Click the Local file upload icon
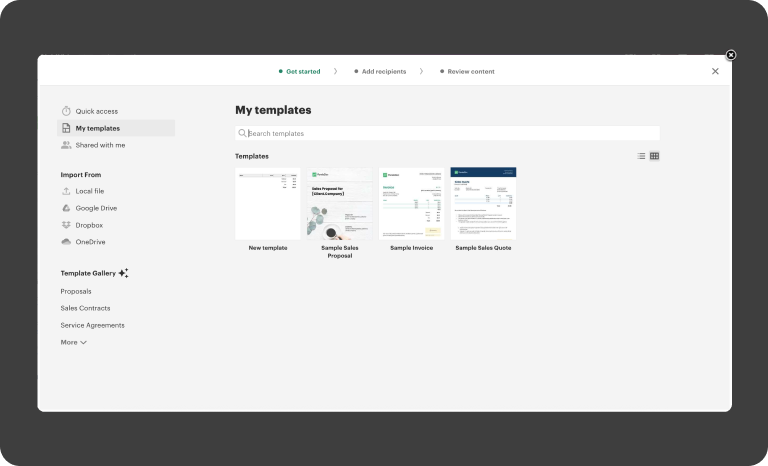 66,191
